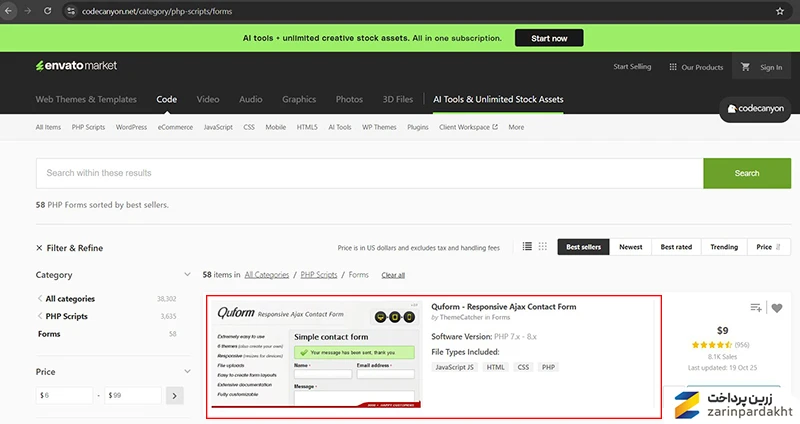Click the CodeCanyon badge logo
Screen dimensions: 800x424
click(x=755, y=108)
